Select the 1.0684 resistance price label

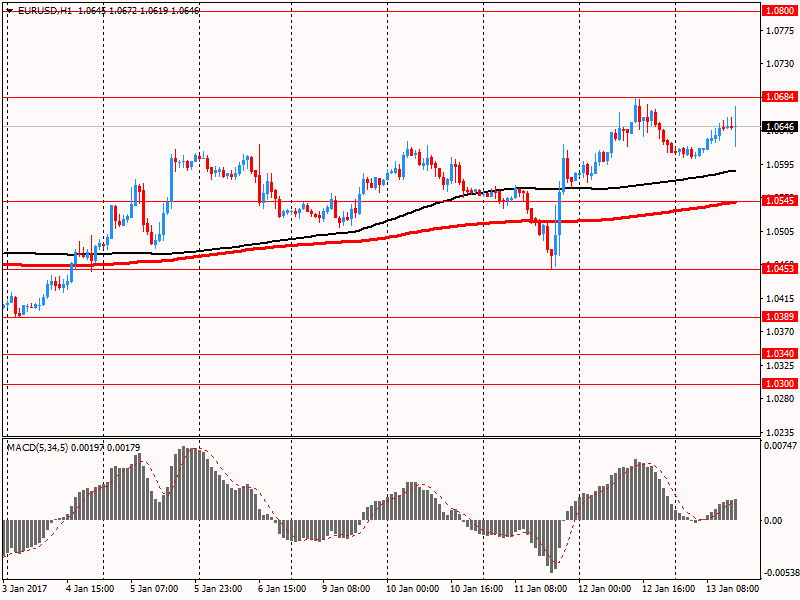(779, 97)
